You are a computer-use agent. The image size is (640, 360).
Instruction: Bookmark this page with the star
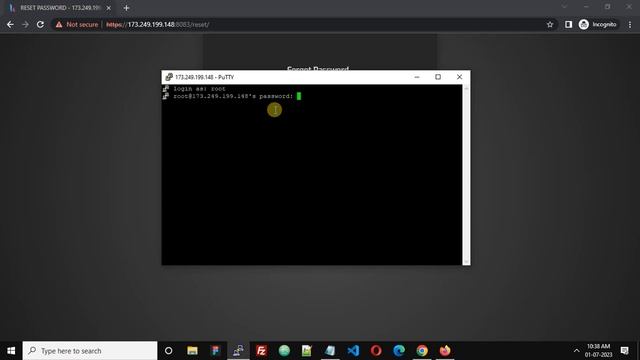coord(550,24)
